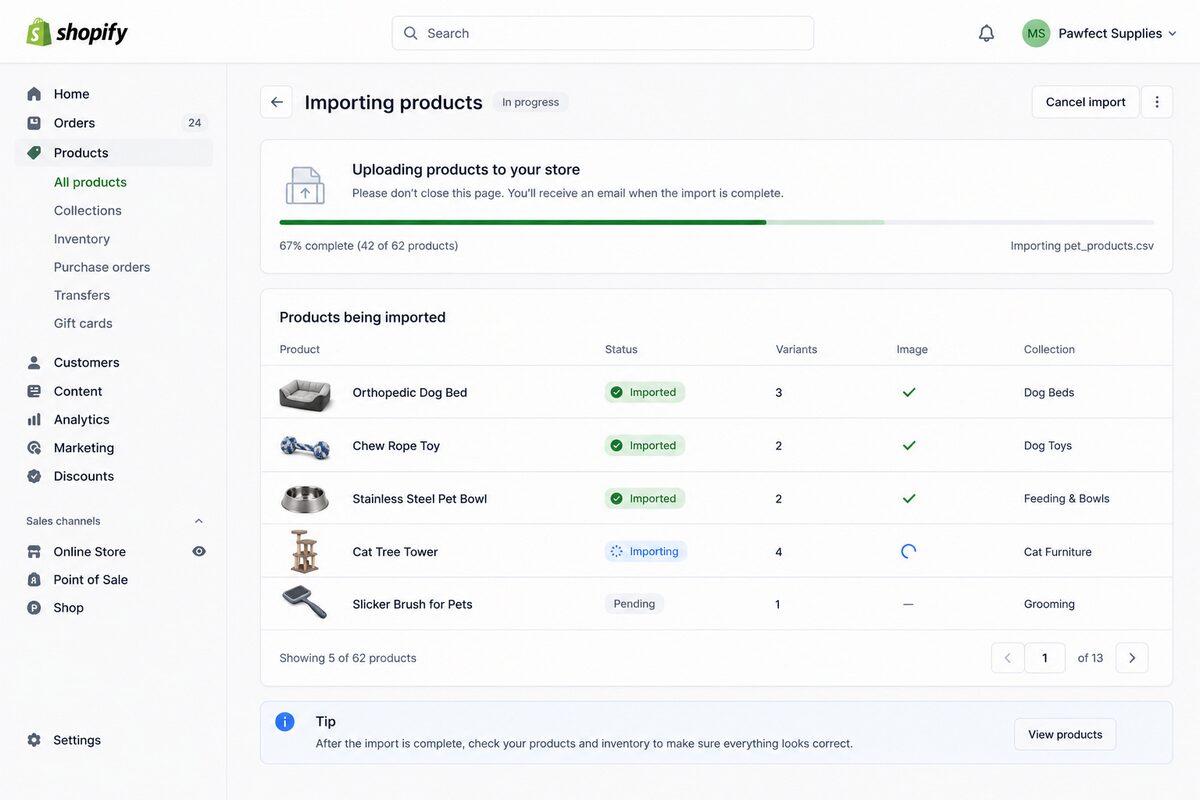The image size is (1200, 800).
Task: Click the Importing badge for Cat Tree Tower
Action: coord(645,551)
